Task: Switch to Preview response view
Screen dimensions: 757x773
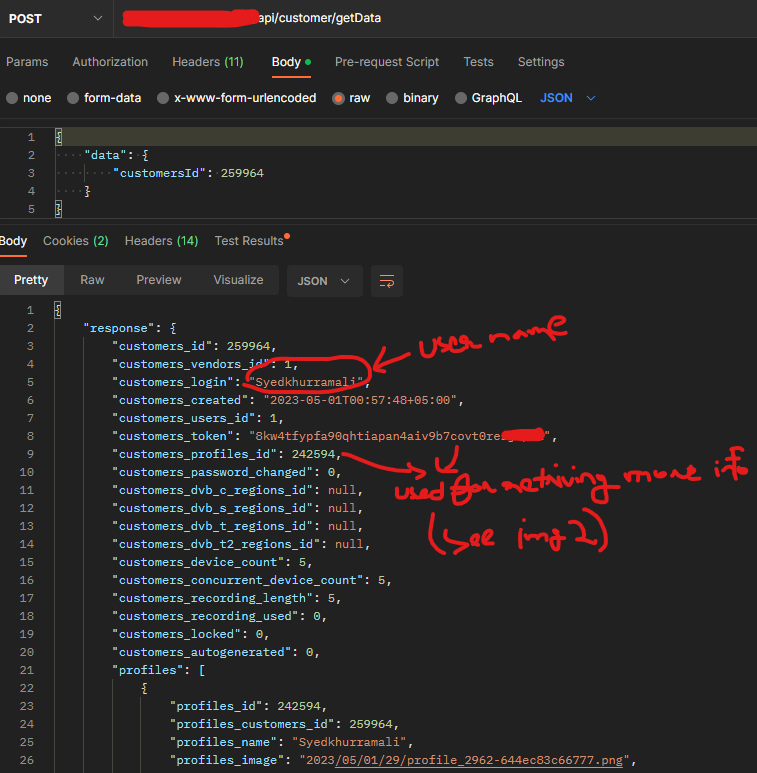Action: [x=159, y=280]
